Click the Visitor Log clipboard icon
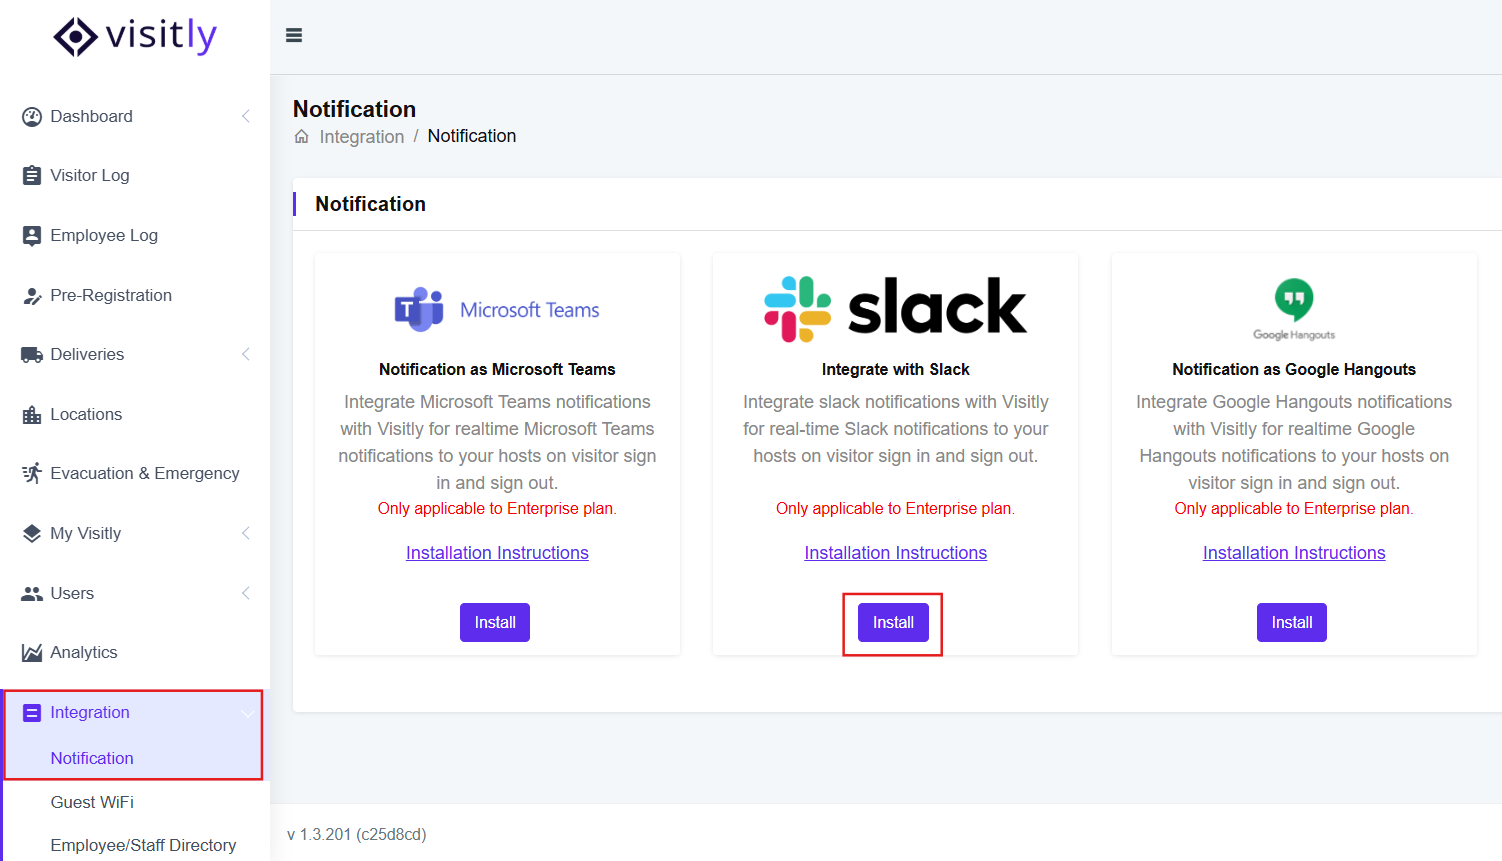The width and height of the screenshot is (1502, 861). pyautogui.click(x=32, y=176)
